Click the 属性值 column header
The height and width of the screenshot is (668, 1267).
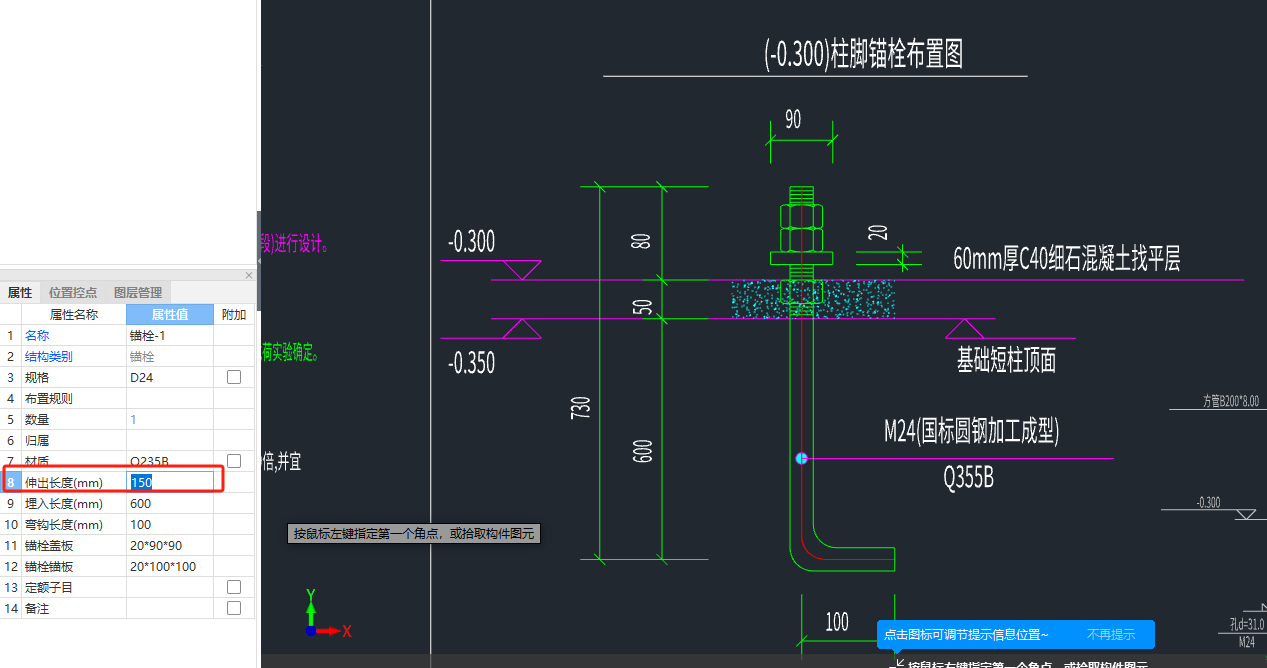pos(169,315)
